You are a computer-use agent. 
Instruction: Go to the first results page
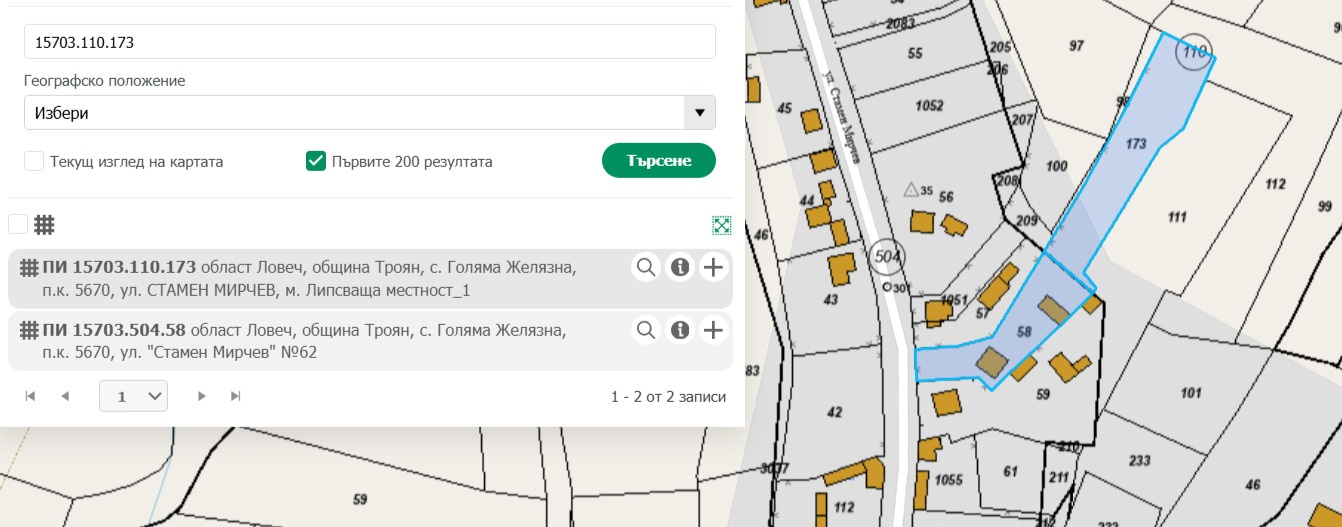pos(31,397)
